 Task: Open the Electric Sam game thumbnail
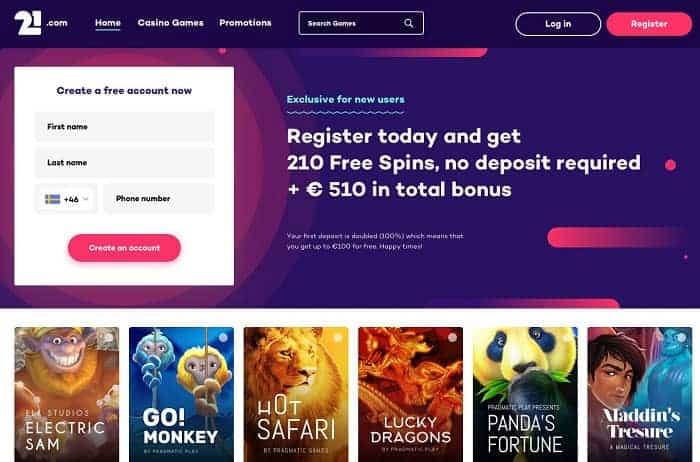[x=67, y=395]
